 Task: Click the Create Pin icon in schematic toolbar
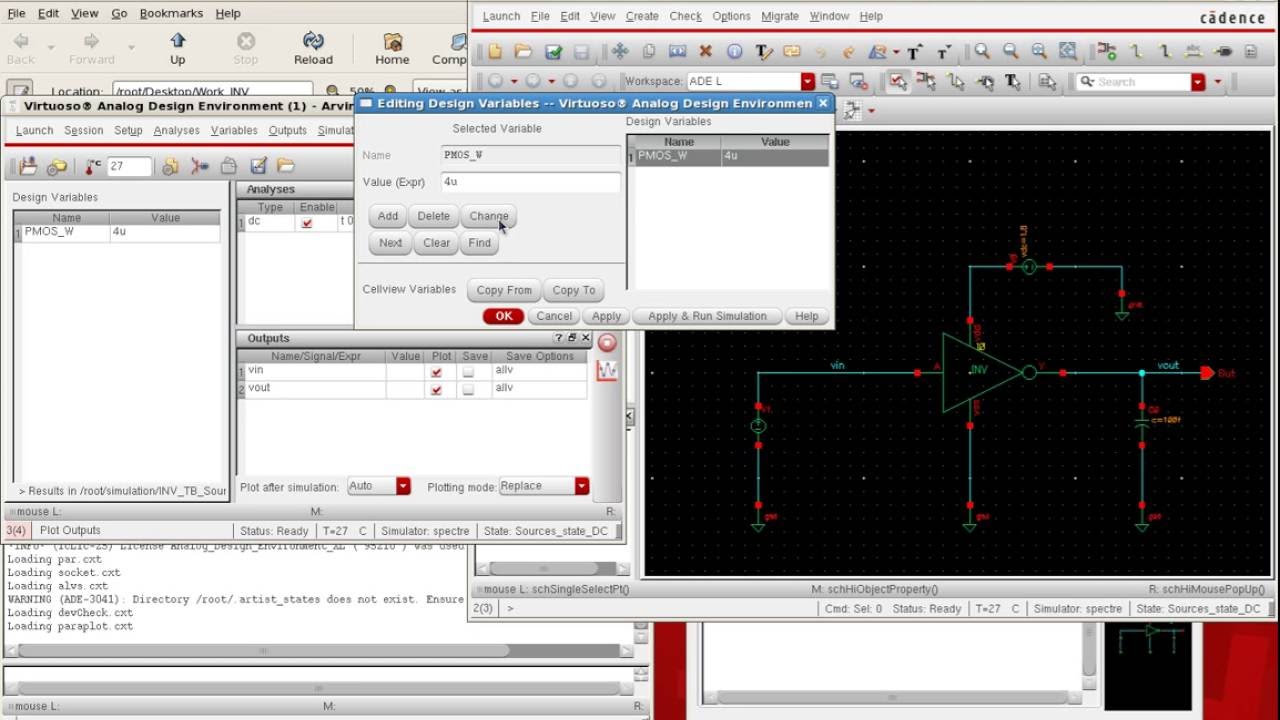click(x=1222, y=51)
